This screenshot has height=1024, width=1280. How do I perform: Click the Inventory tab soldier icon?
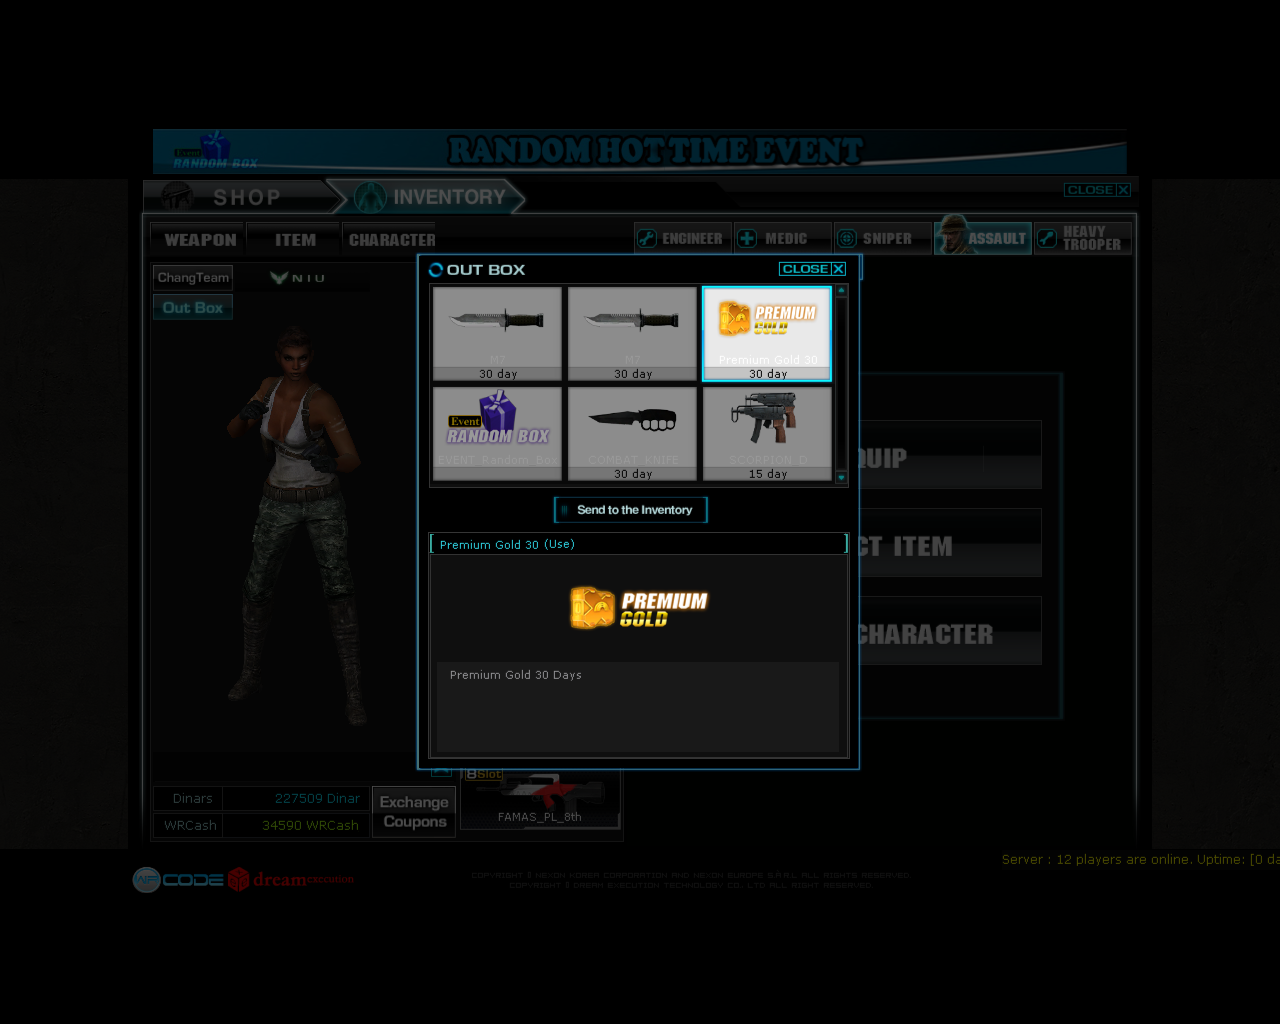click(370, 197)
